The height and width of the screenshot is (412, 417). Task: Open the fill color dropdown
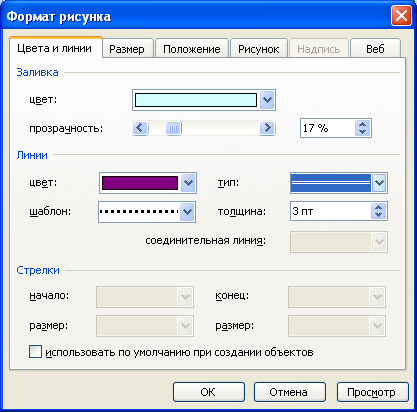coord(267,100)
